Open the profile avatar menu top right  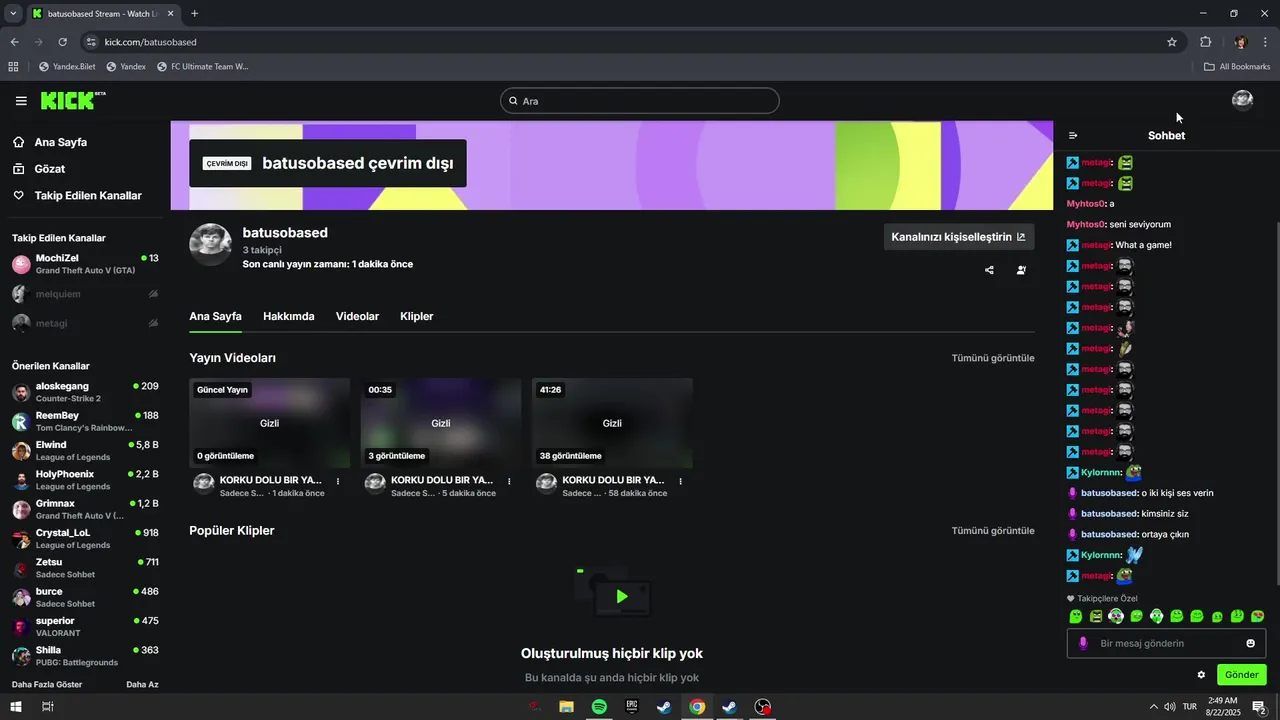1242,100
